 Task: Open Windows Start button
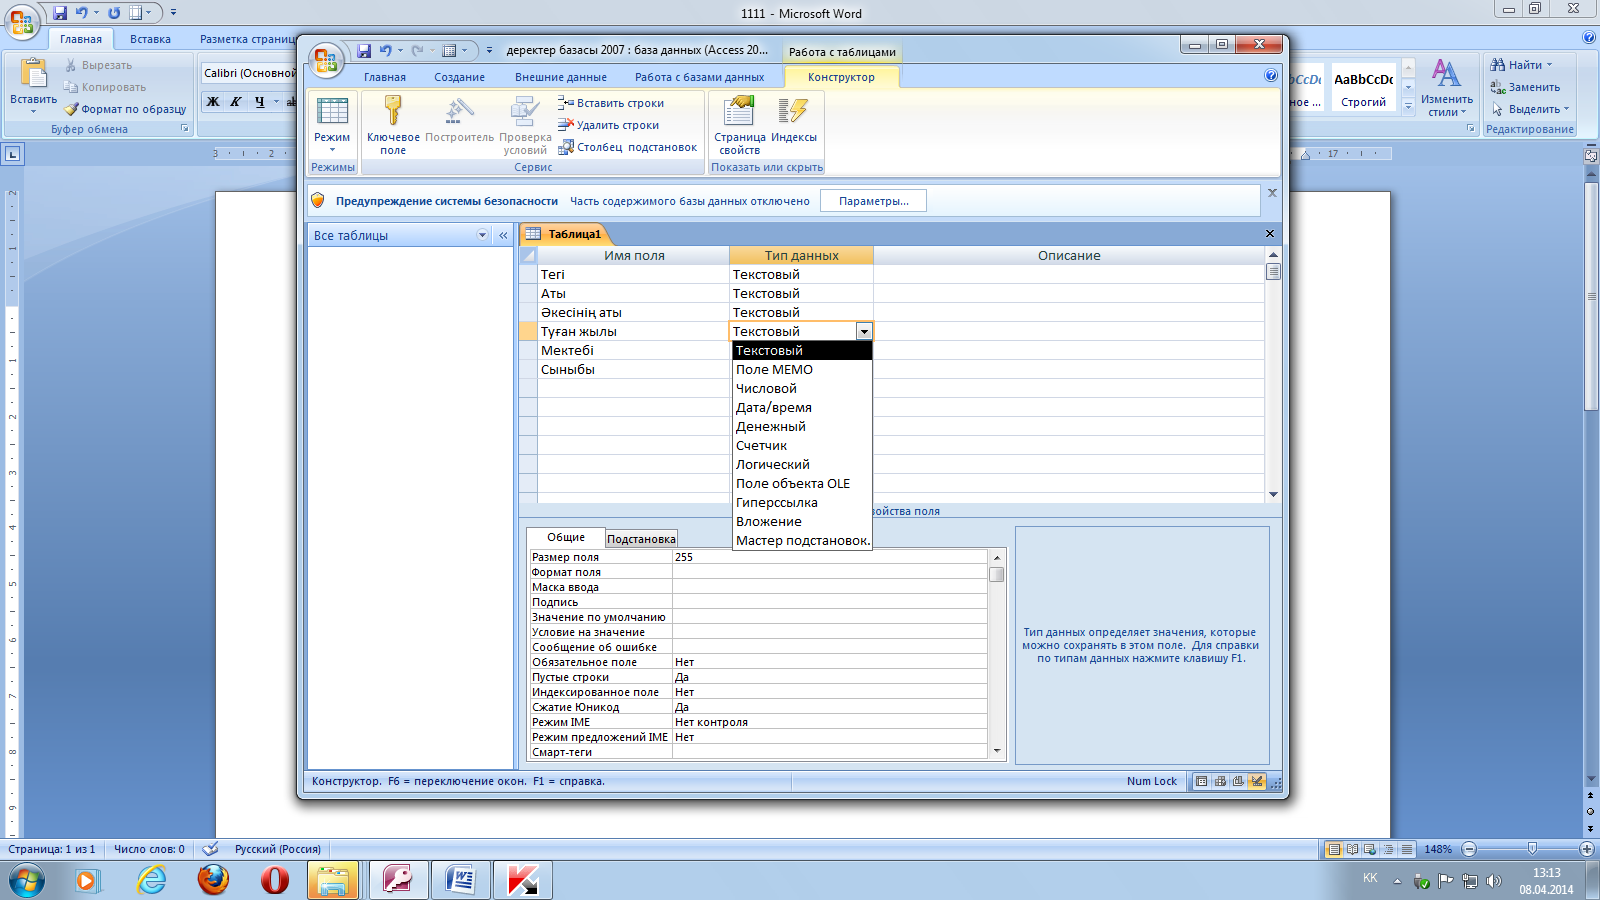(27, 881)
